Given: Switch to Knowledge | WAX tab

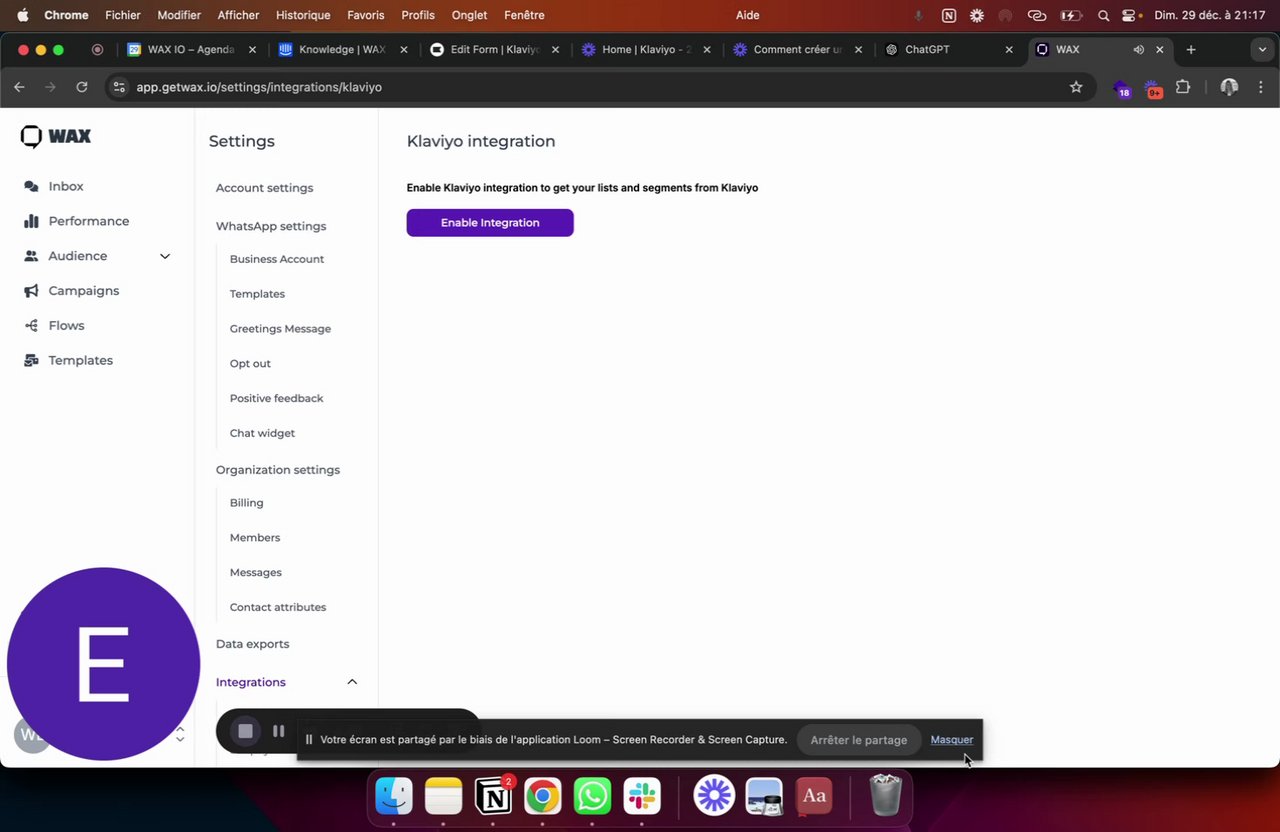Looking at the screenshot, I should [342, 49].
